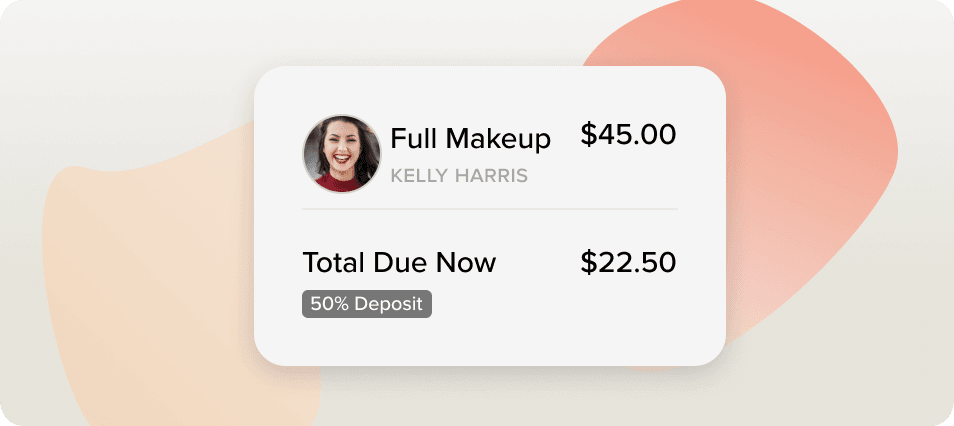This screenshot has width=954, height=426.
Task: Click the 50% Deposit badge
Action: [x=367, y=304]
